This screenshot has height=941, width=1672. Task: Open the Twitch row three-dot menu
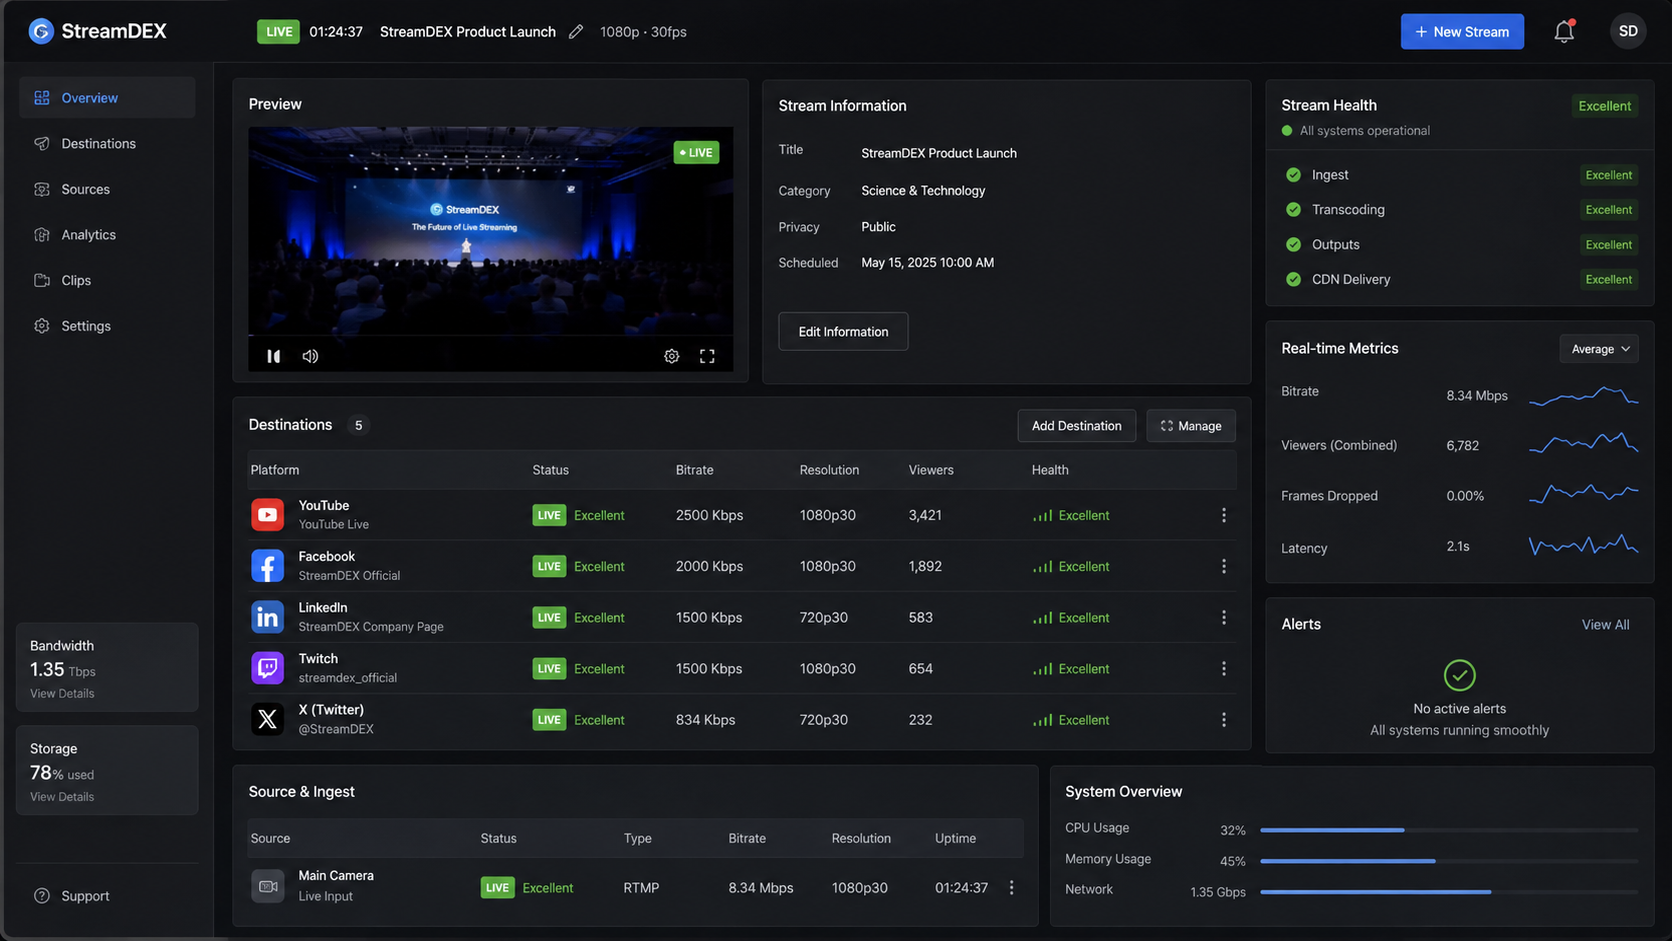[x=1224, y=669]
